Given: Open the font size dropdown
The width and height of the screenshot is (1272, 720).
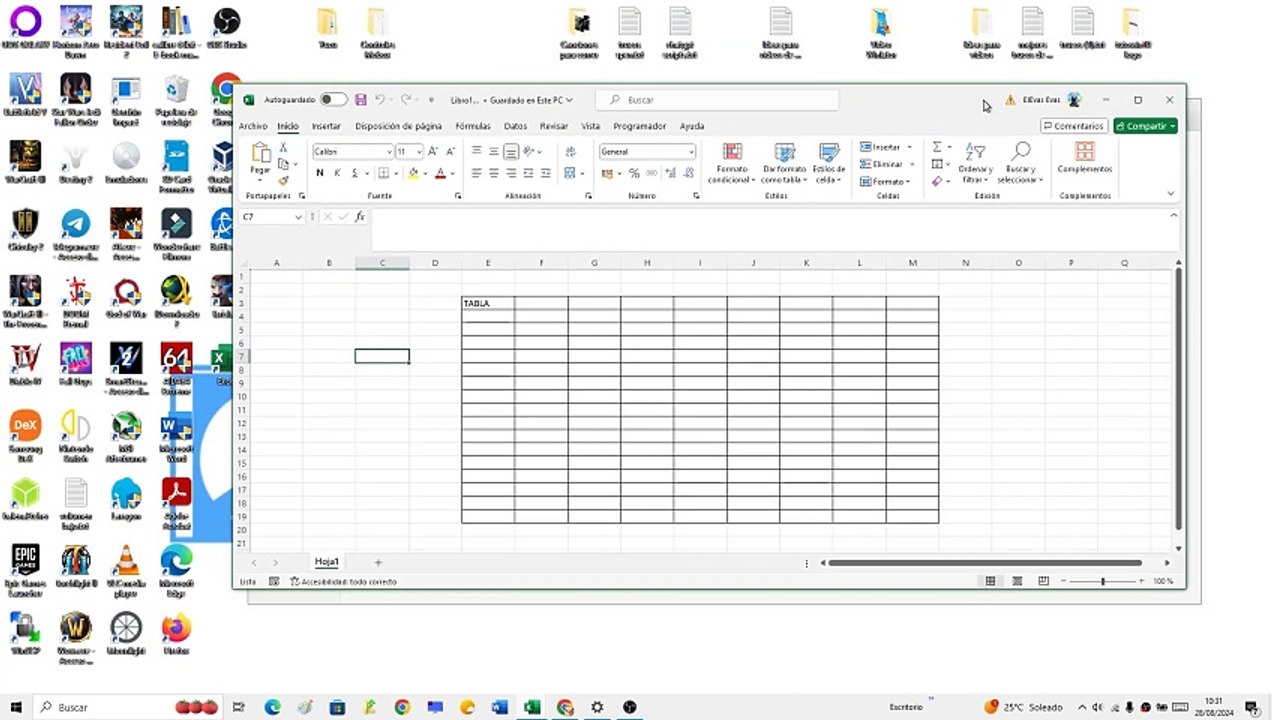Looking at the screenshot, I should (419, 152).
